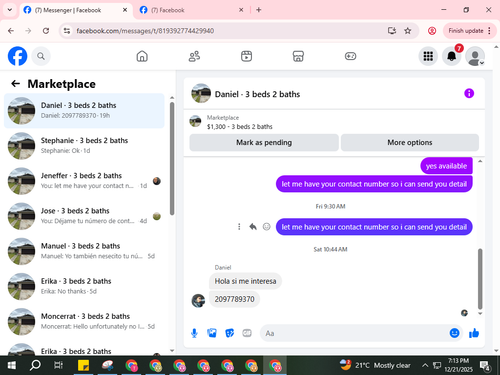Open Marketplace storefront icon

tap(298, 56)
